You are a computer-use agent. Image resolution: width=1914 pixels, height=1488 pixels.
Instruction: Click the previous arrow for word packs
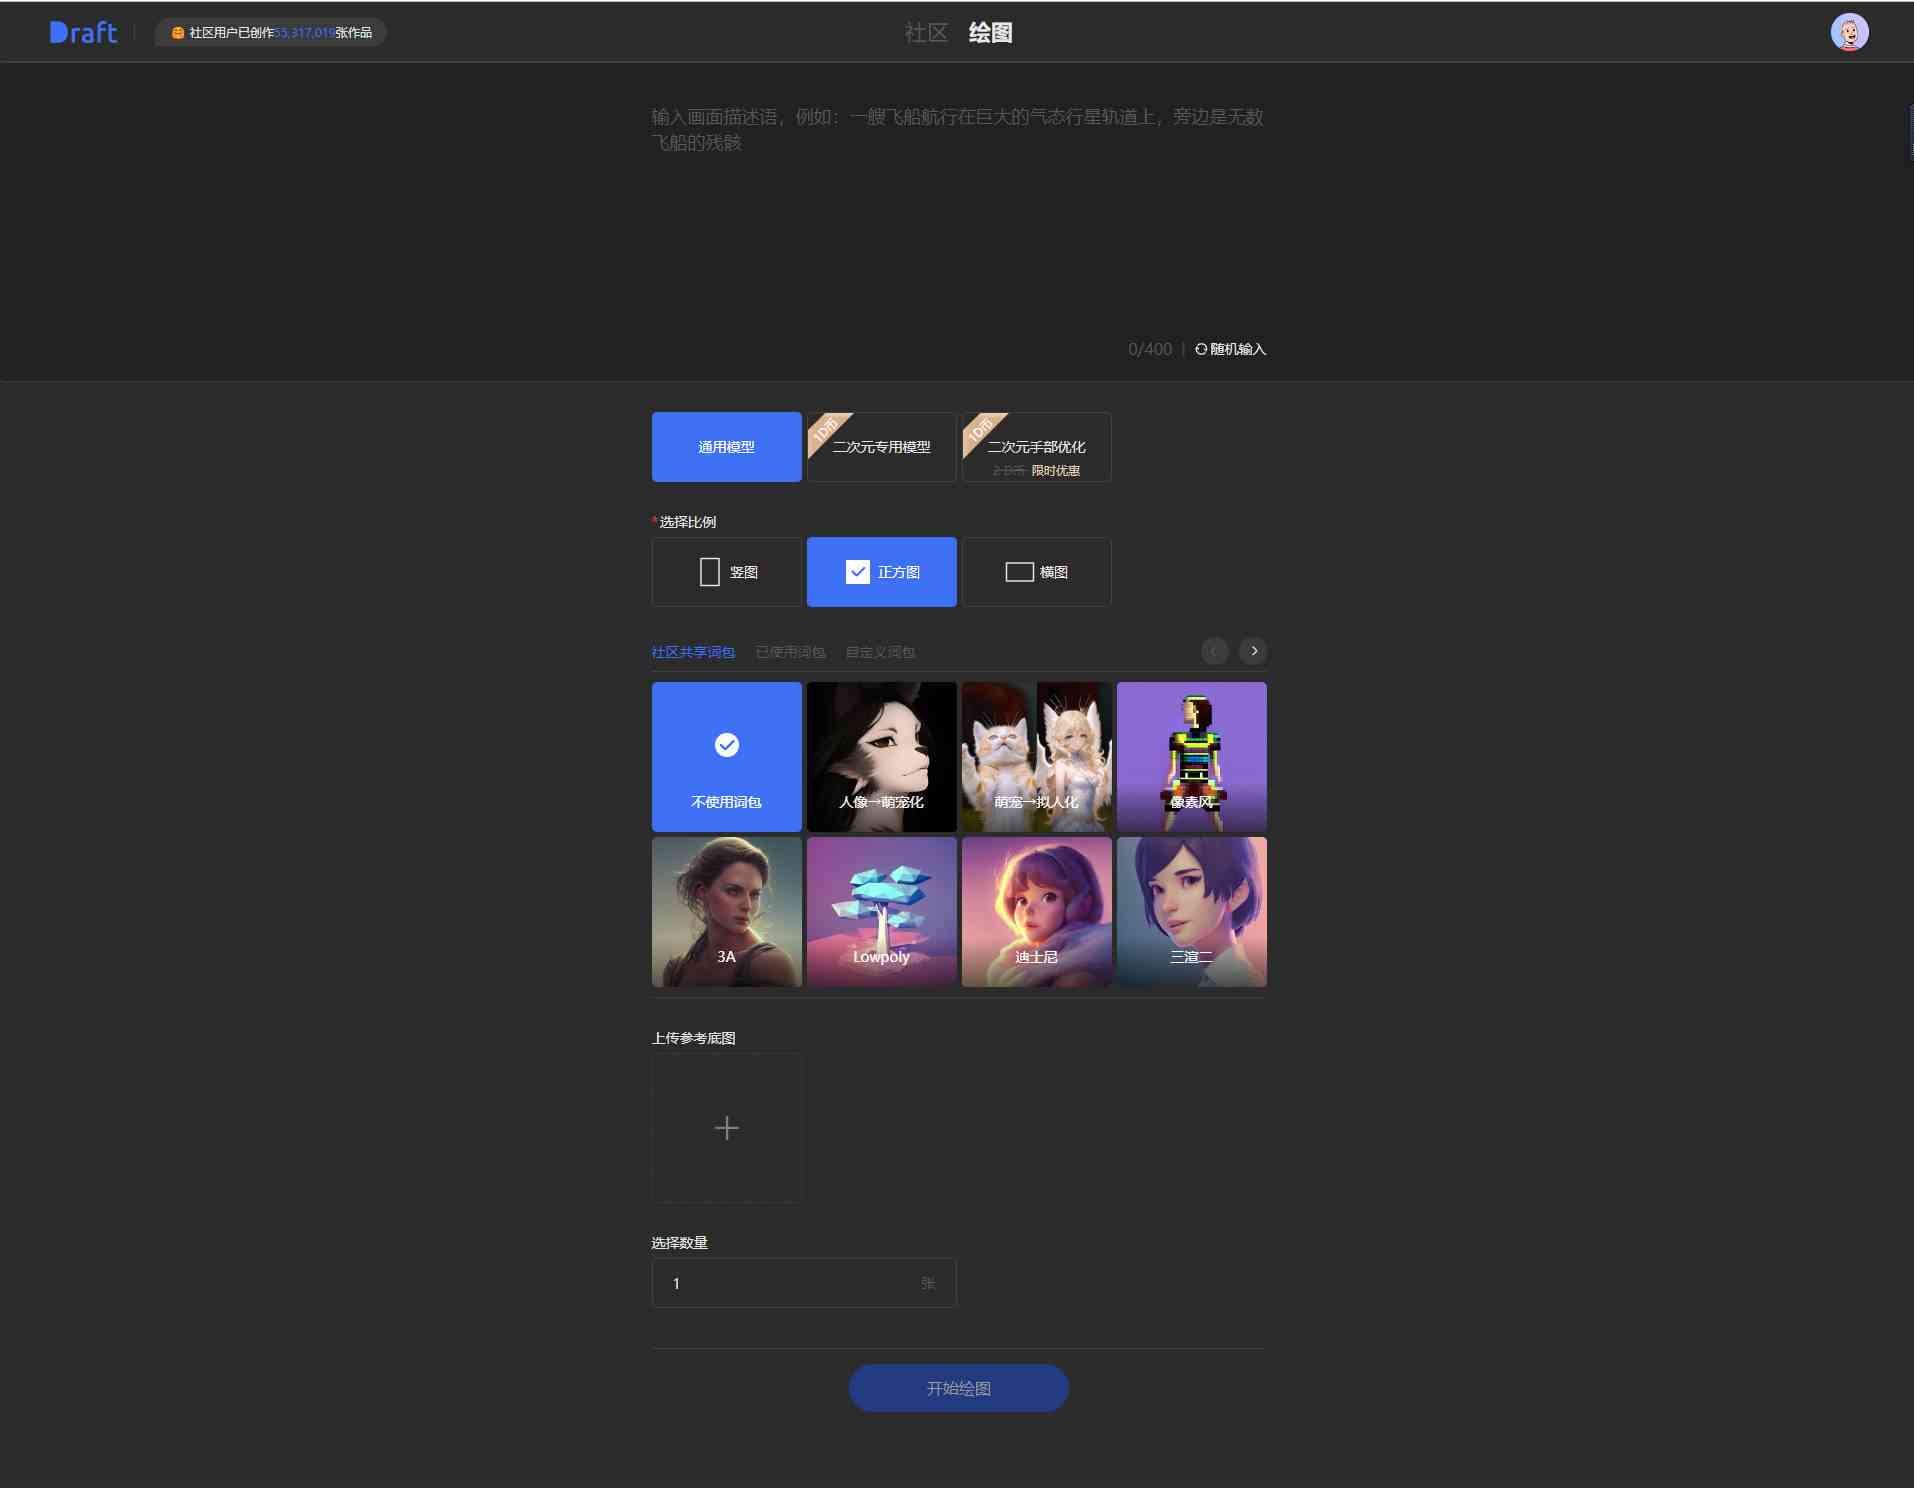pyautogui.click(x=1214, y=651)
